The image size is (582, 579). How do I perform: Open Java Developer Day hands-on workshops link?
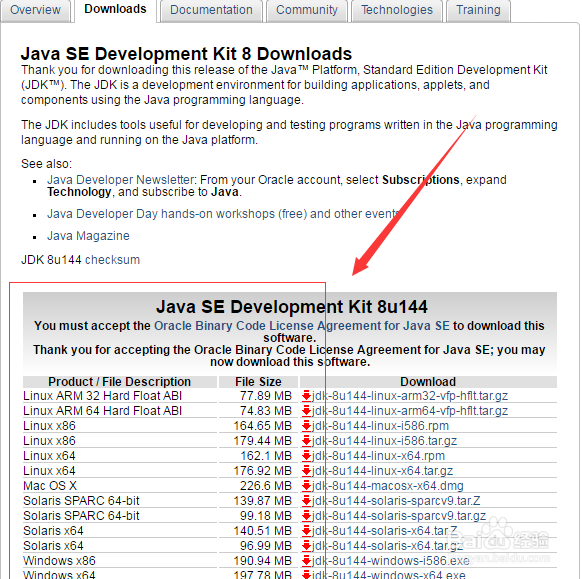click(223, 214)
